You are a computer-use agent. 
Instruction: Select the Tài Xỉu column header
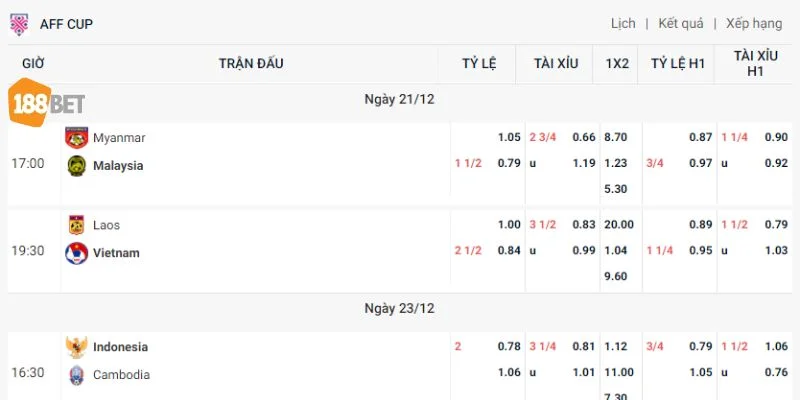[556, 64]
